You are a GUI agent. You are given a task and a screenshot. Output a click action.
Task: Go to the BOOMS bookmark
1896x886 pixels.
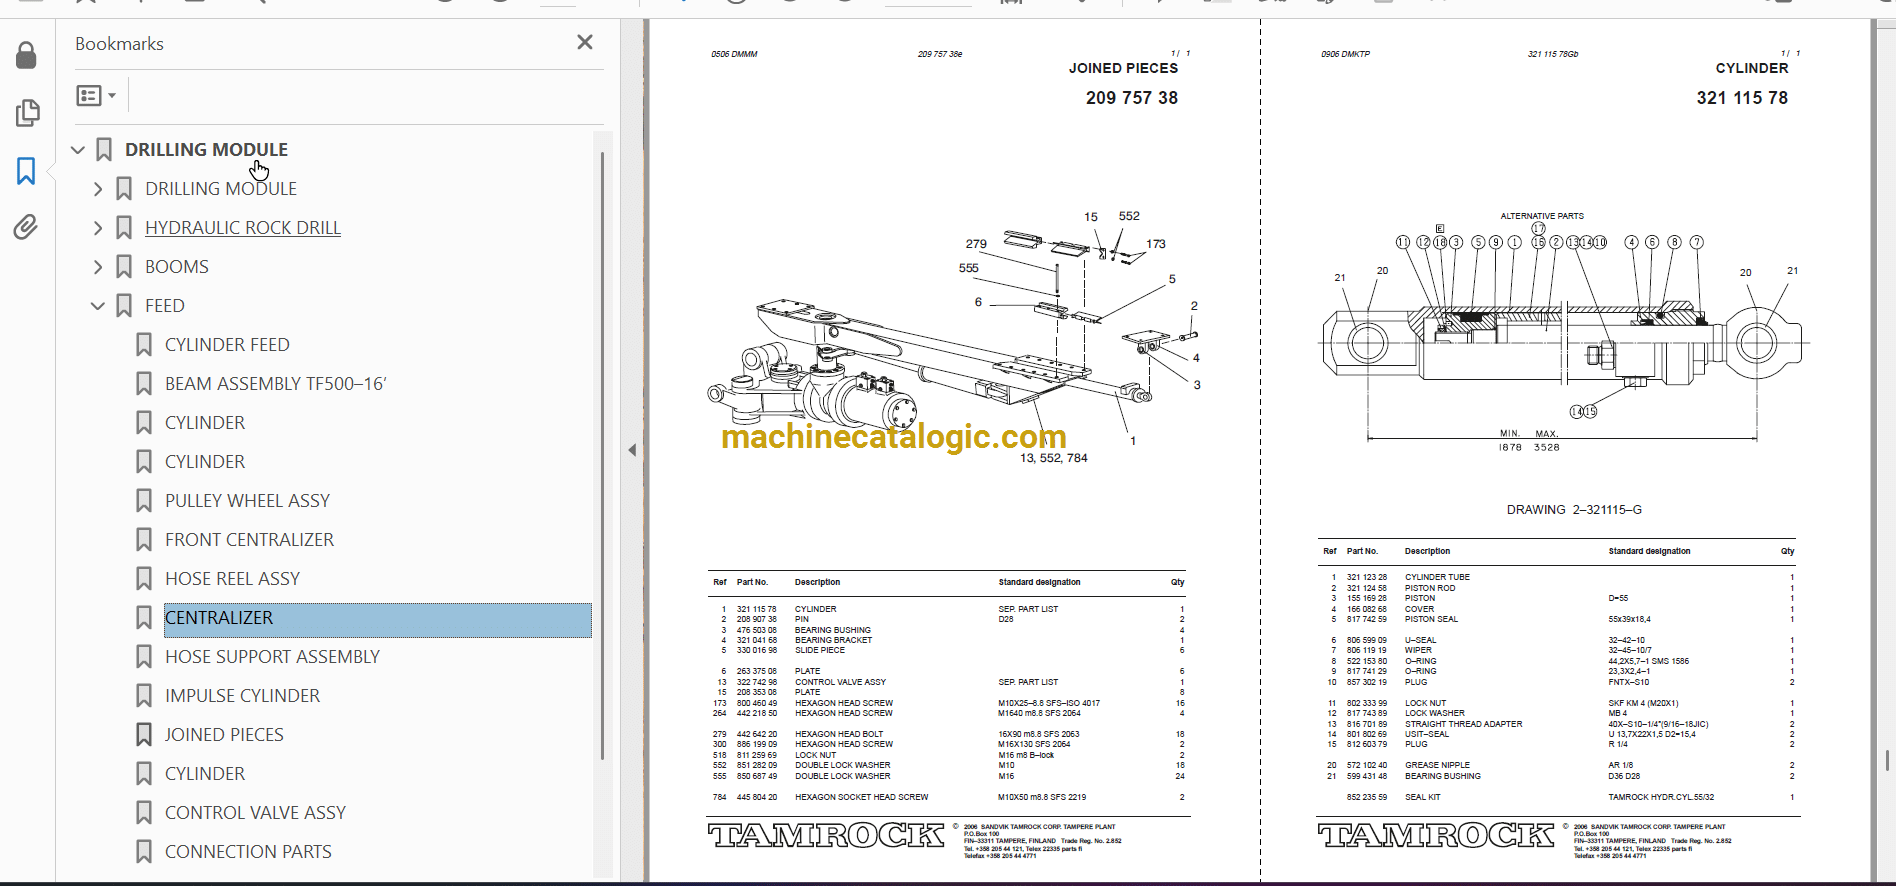177,267
